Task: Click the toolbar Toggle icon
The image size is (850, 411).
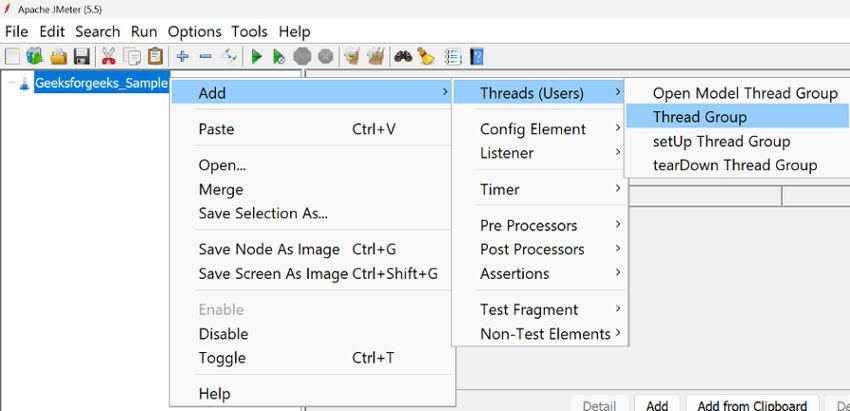Action: tap(229, 57)
